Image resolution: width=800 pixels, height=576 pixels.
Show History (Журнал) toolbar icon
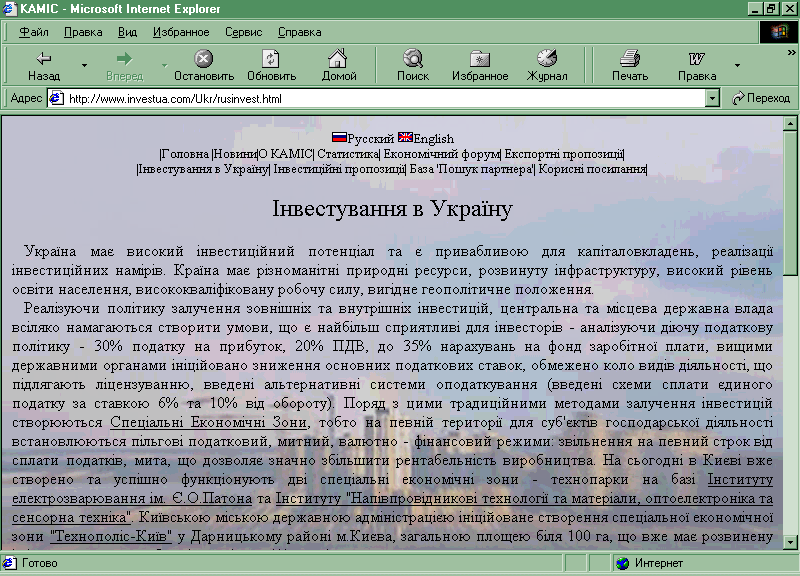click(547, 59)
